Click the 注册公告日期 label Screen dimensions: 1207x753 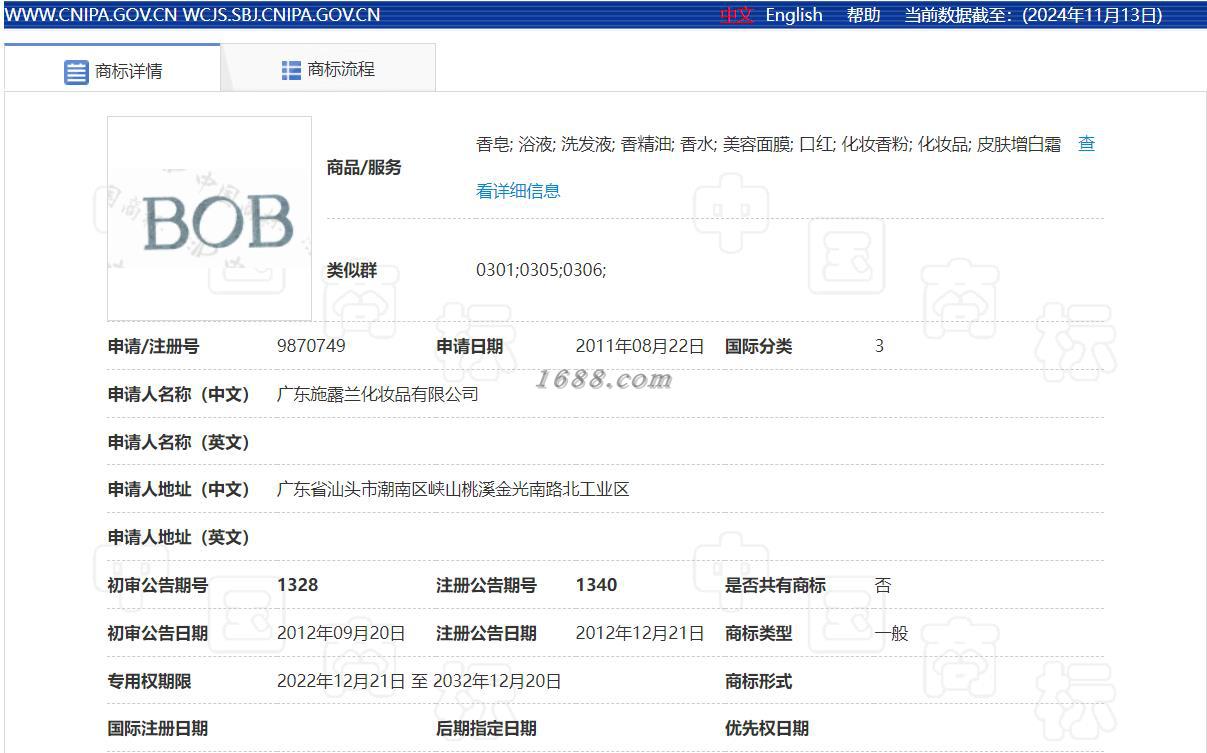coord(486,633)
